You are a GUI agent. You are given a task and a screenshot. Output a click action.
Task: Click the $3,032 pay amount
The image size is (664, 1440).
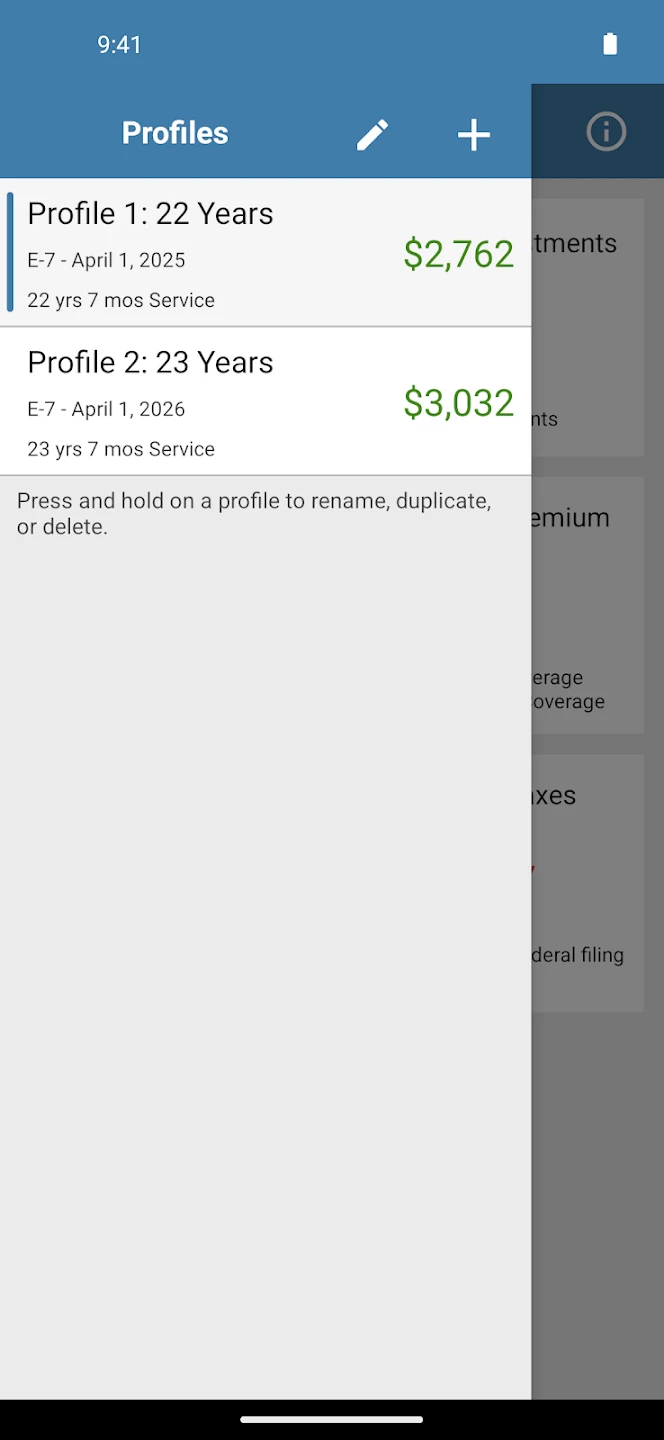[458, 403]
